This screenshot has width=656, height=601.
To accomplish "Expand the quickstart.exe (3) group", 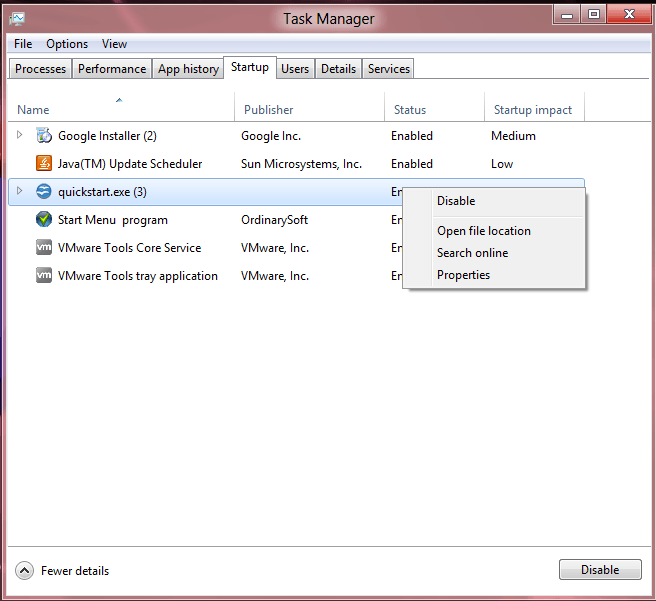I will tap(19, 191).
